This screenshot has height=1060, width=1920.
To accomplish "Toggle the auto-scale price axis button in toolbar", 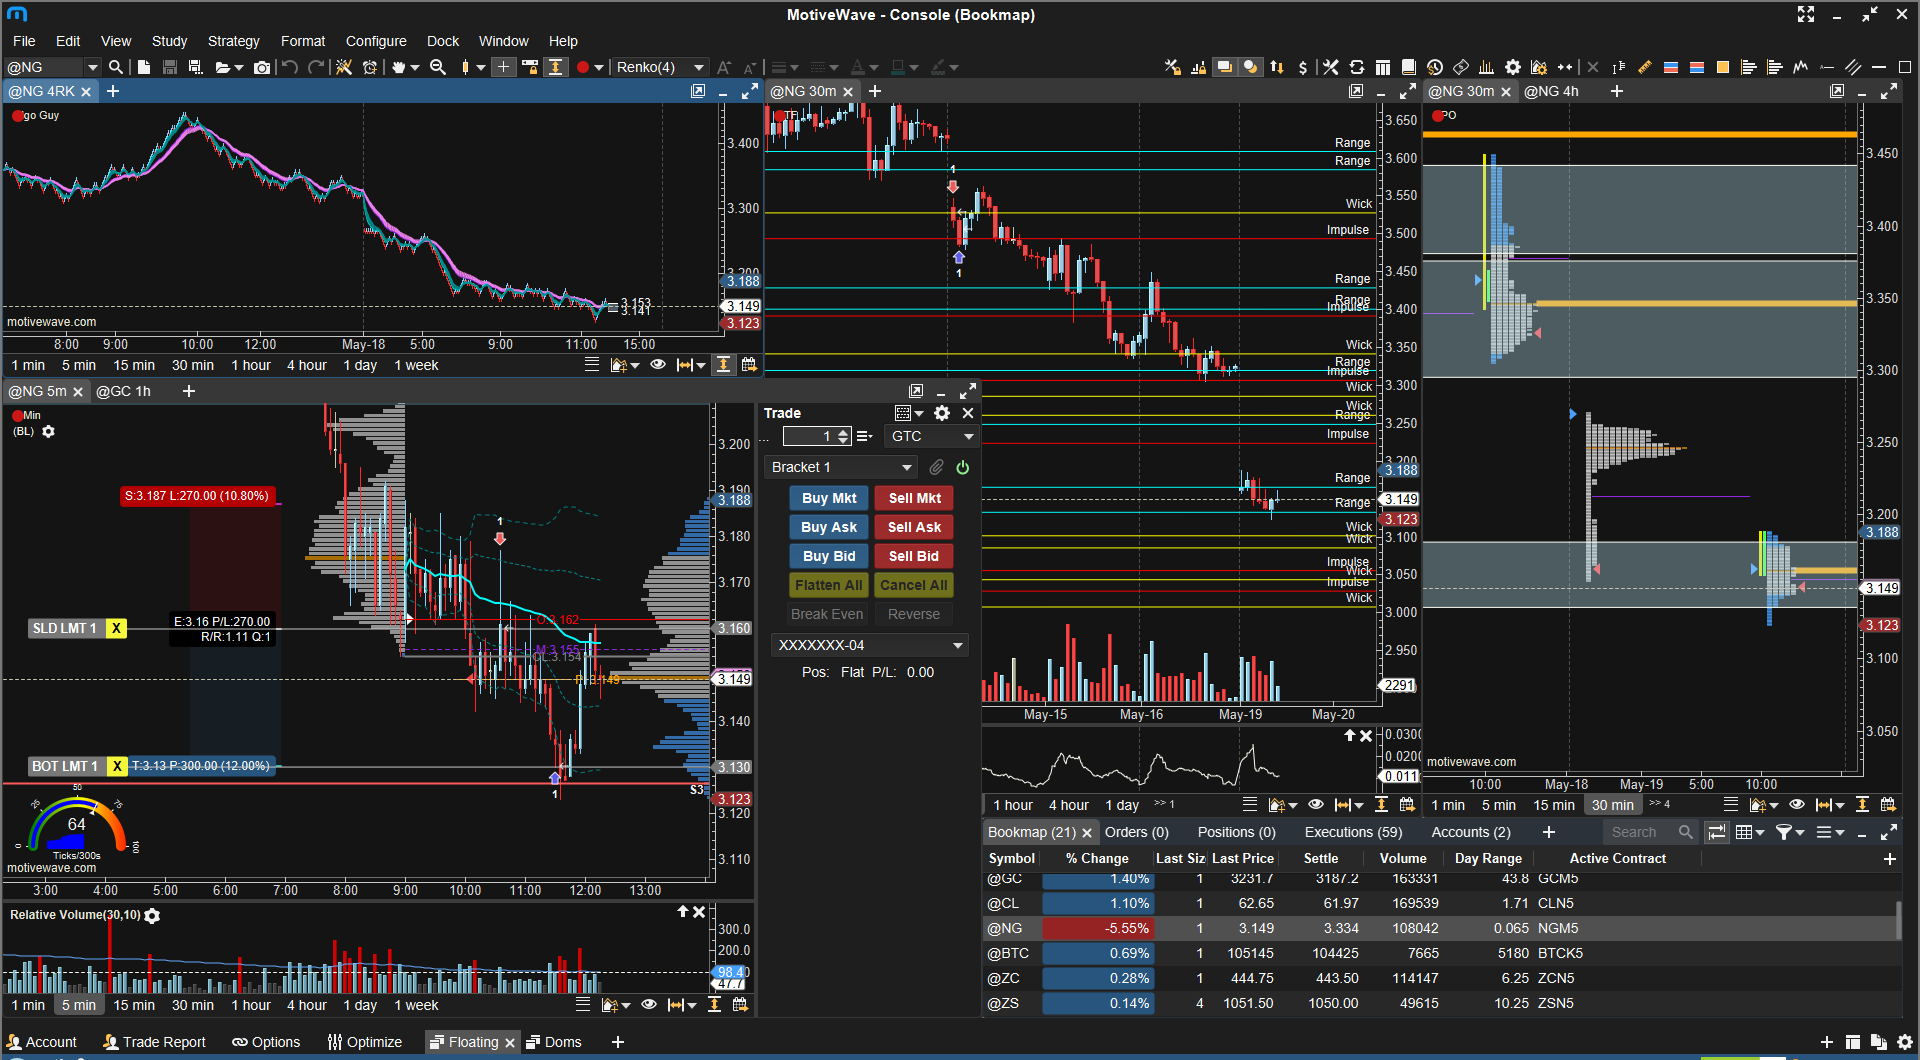I will click(556, 67).
